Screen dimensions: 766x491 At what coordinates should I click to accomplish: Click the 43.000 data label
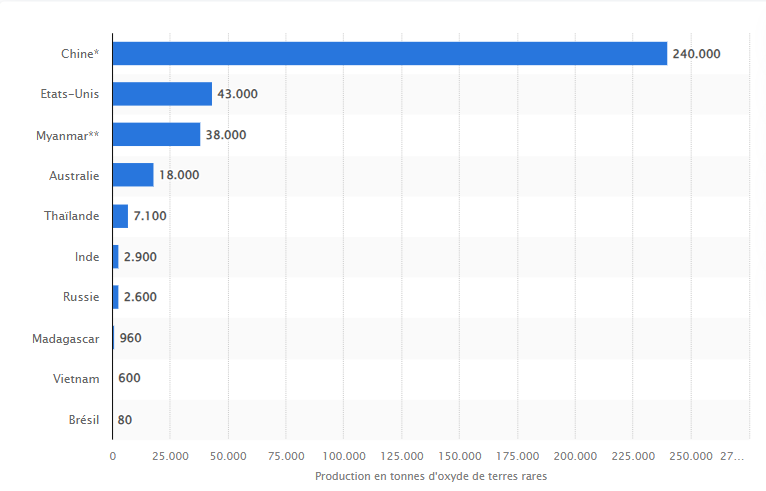pyautogui.click(x=238, y=94)
